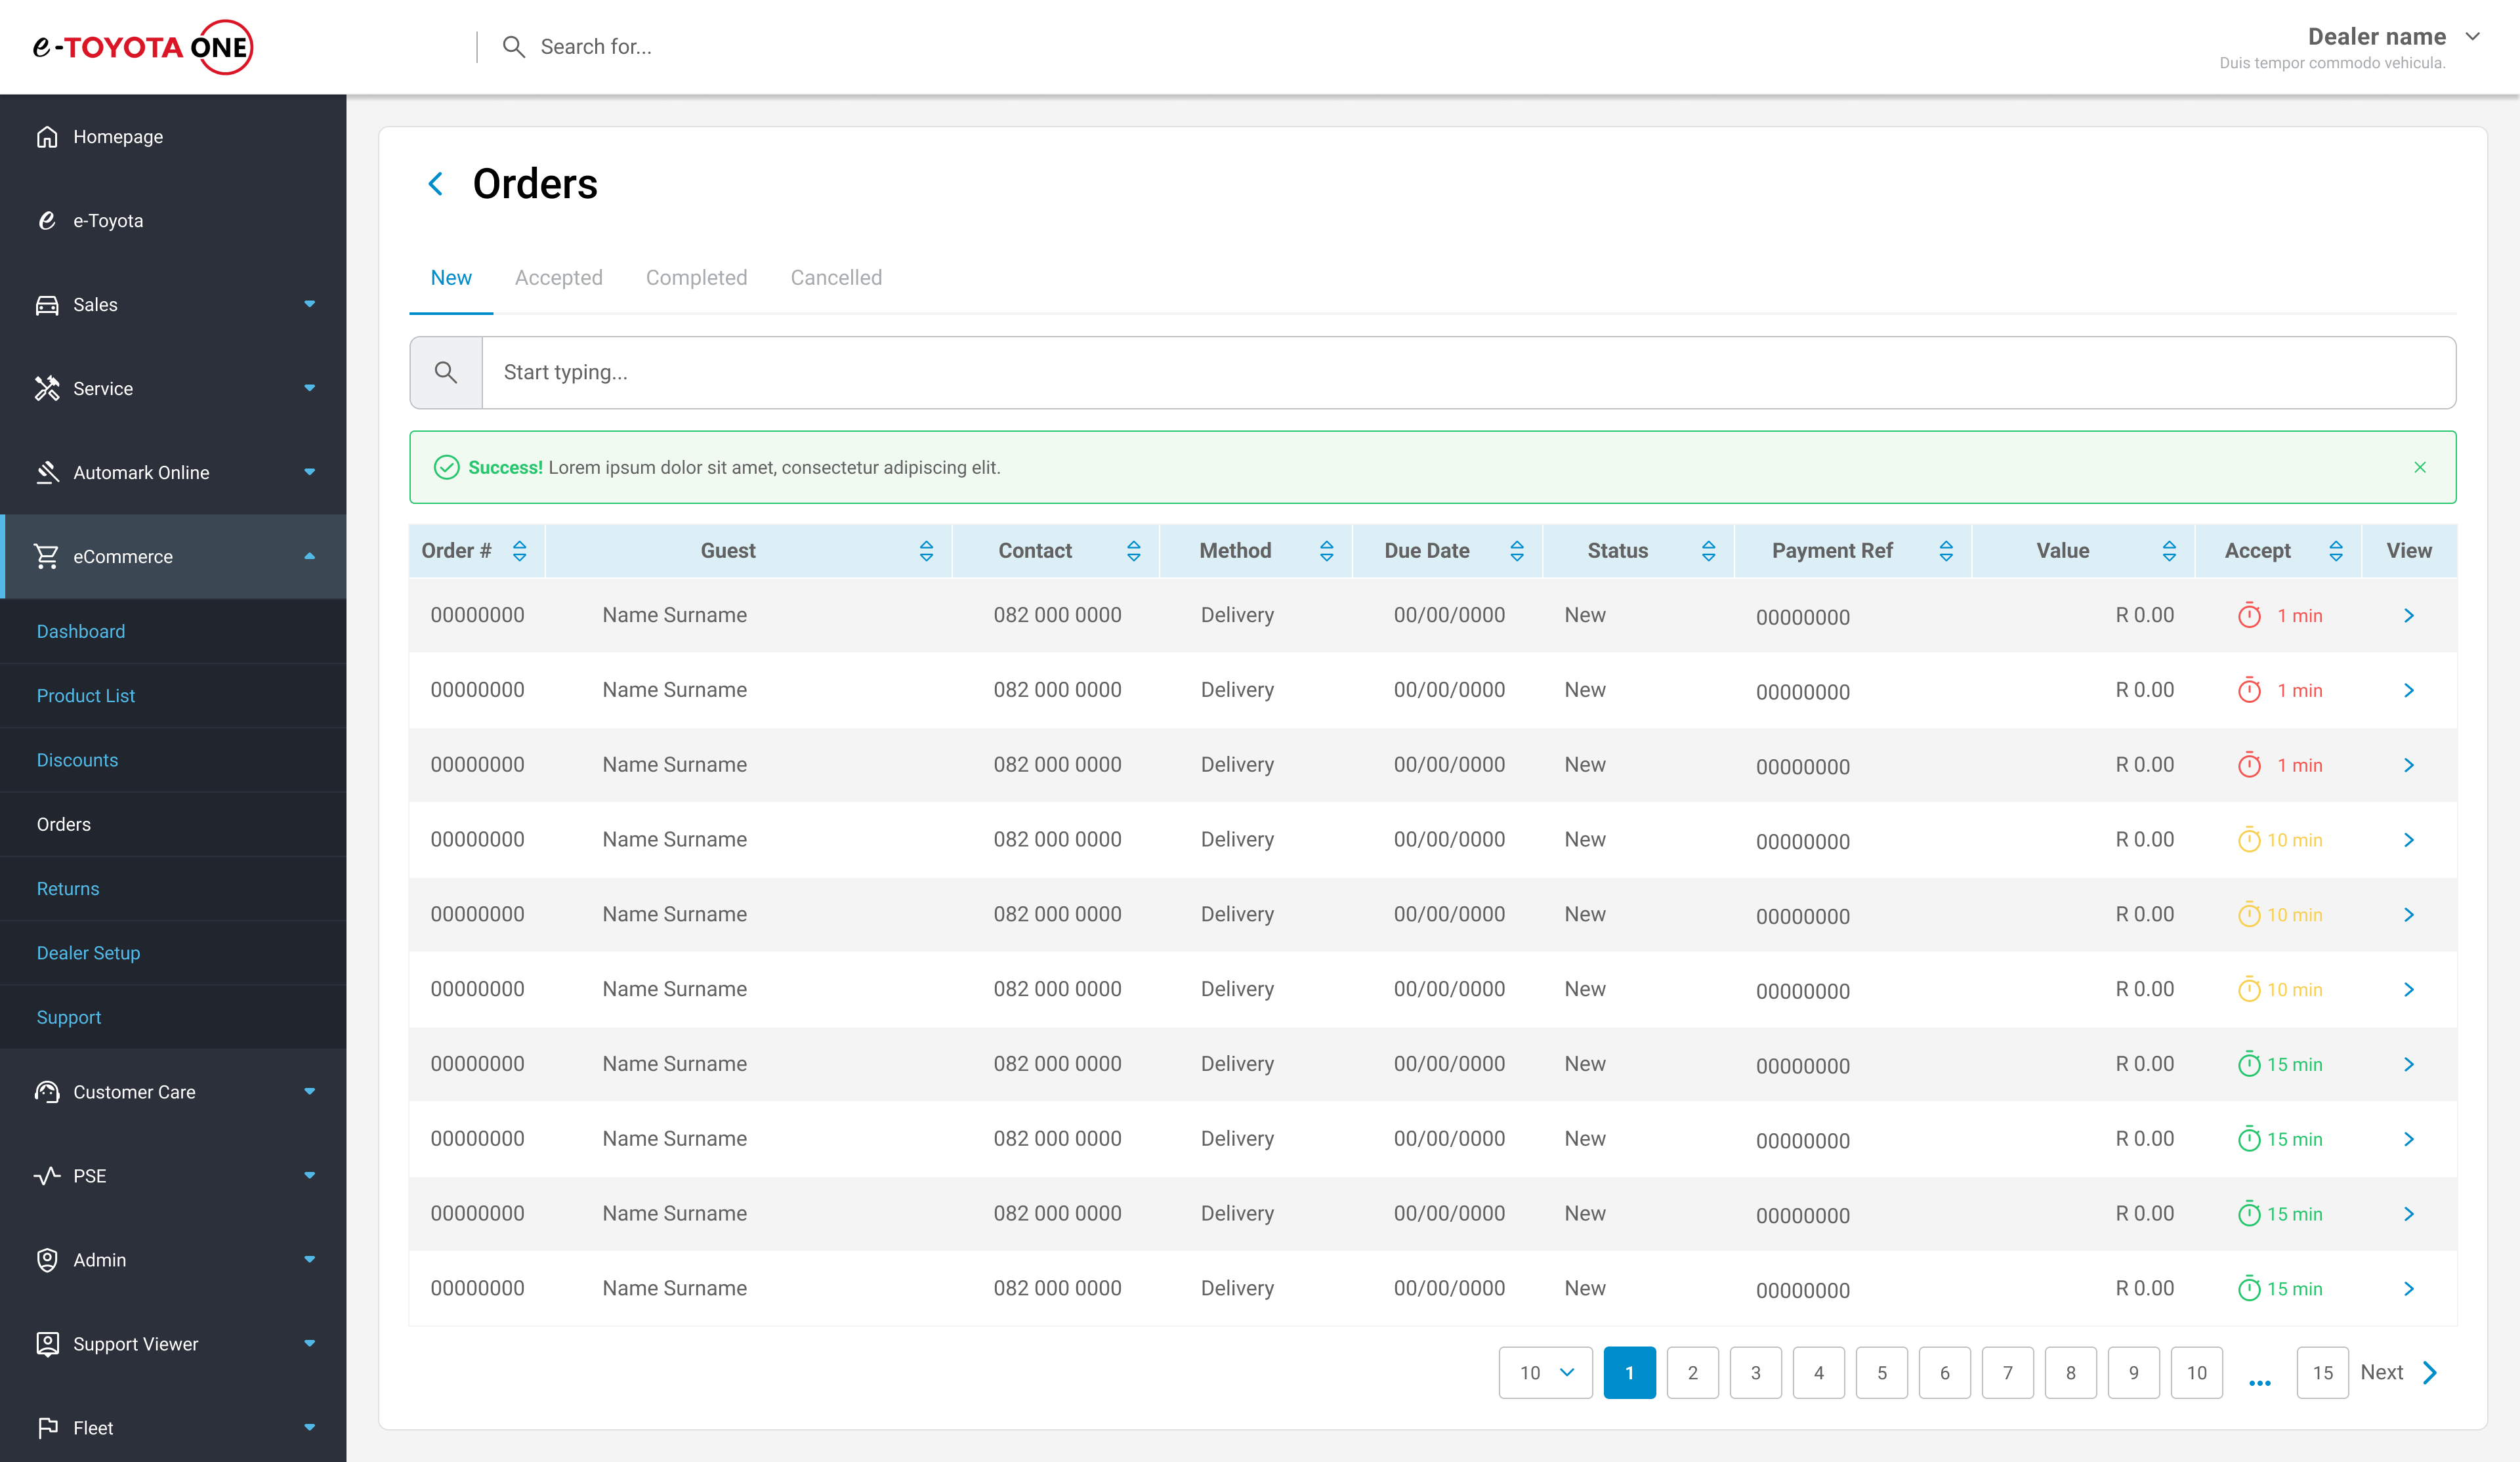The image size is (2520, 1462).
Task: Click the Start typing search field
Action: (1467, 373)
